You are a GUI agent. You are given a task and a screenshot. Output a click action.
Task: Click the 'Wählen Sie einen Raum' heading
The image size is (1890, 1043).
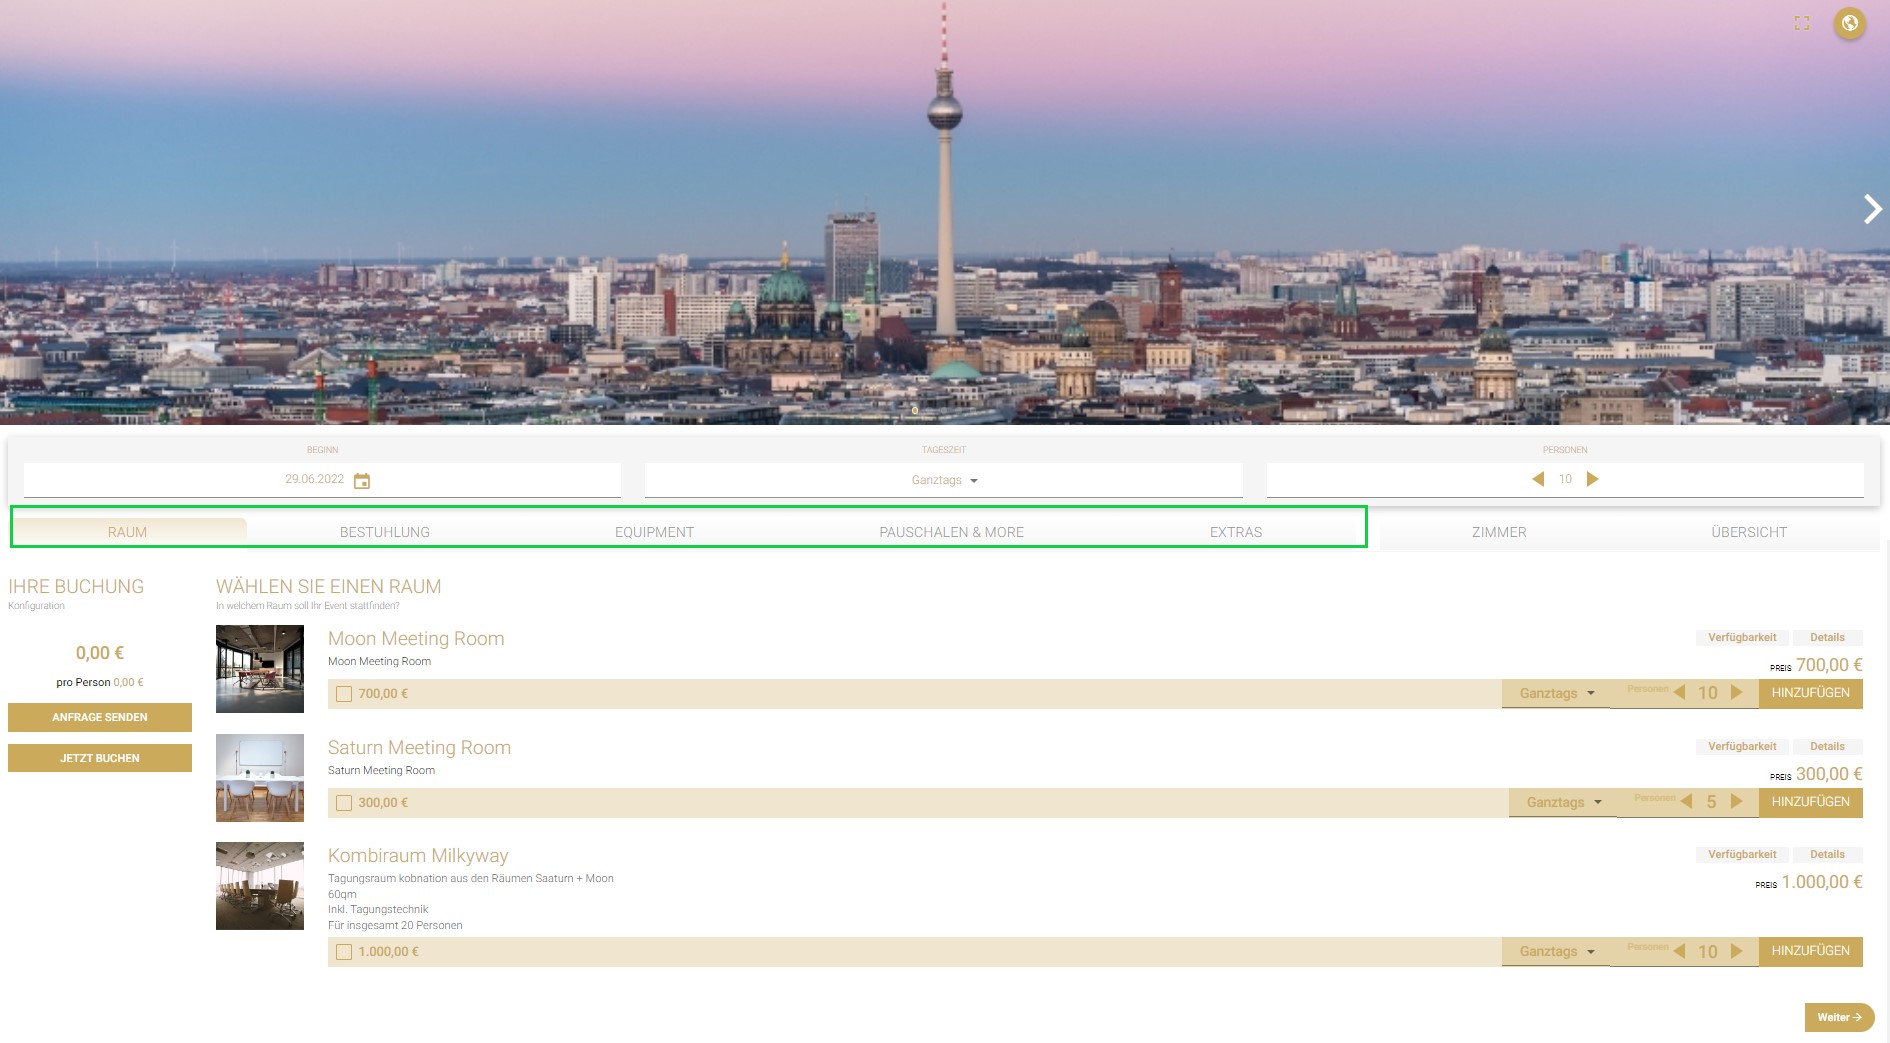click(x=328, y=586)
